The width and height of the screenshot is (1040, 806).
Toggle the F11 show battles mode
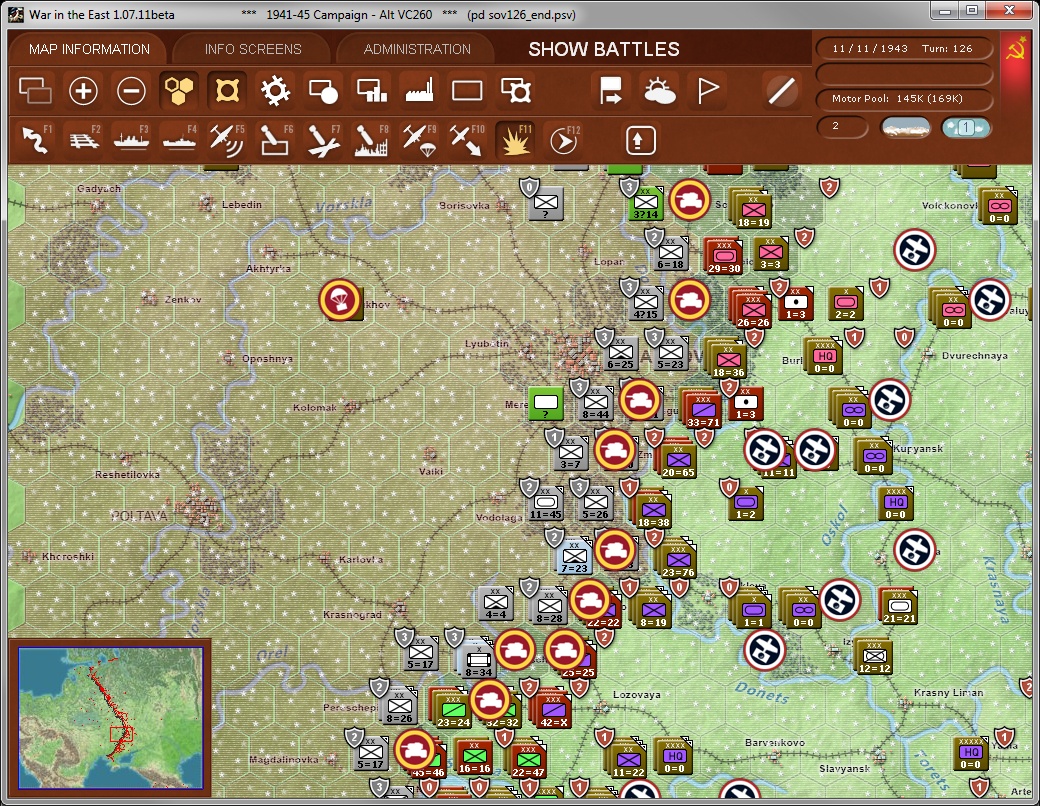tap(515, 140)
